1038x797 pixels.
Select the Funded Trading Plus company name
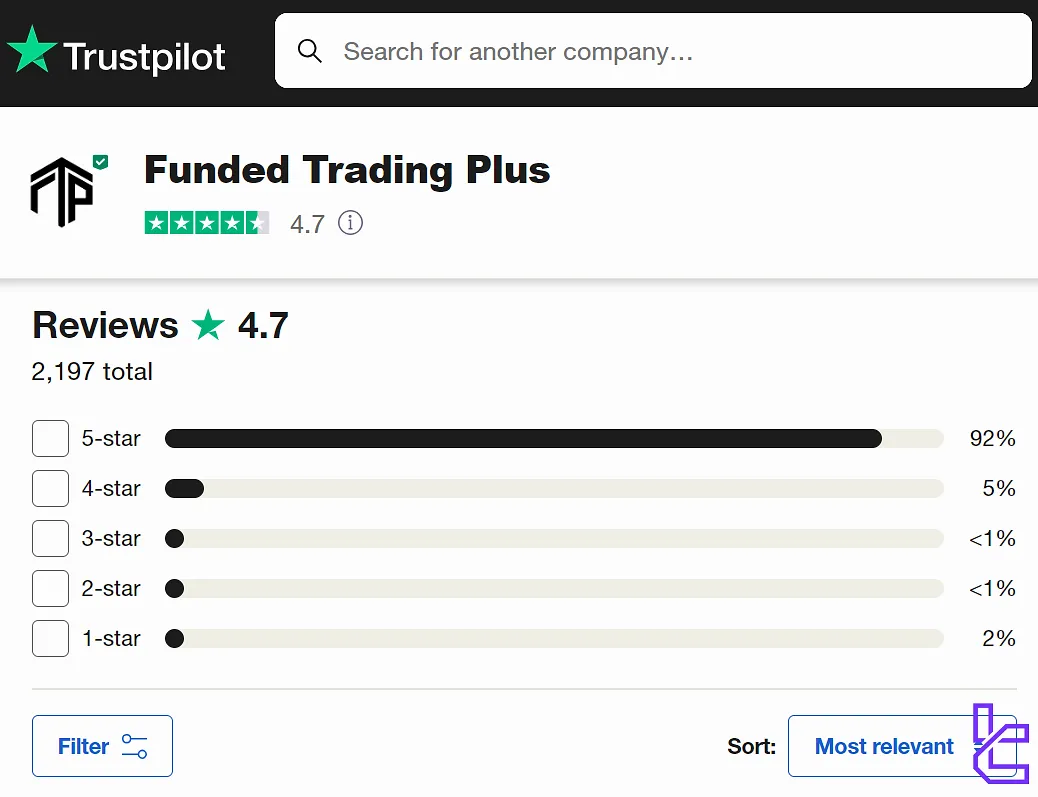[347, 170]
